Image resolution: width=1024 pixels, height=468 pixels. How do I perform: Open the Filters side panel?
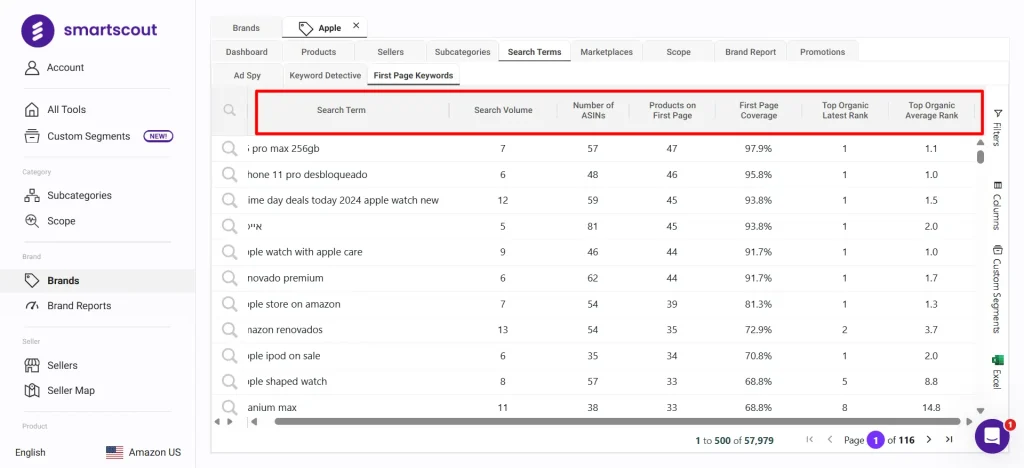[x=997, y=127]
